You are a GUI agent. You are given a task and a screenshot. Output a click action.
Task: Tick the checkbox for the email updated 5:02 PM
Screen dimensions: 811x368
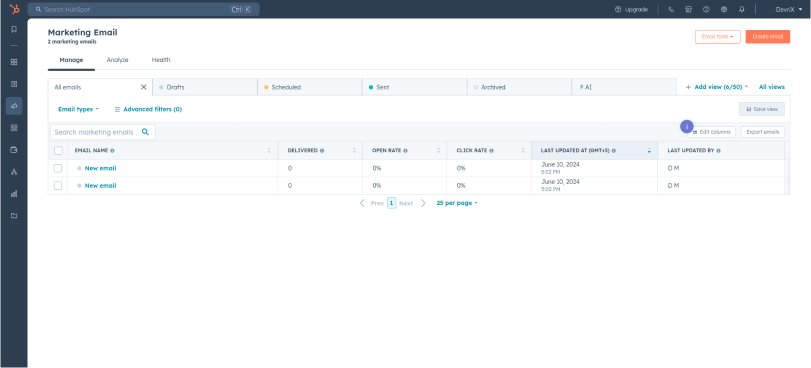pyautogui.click(x=58, y=168)
